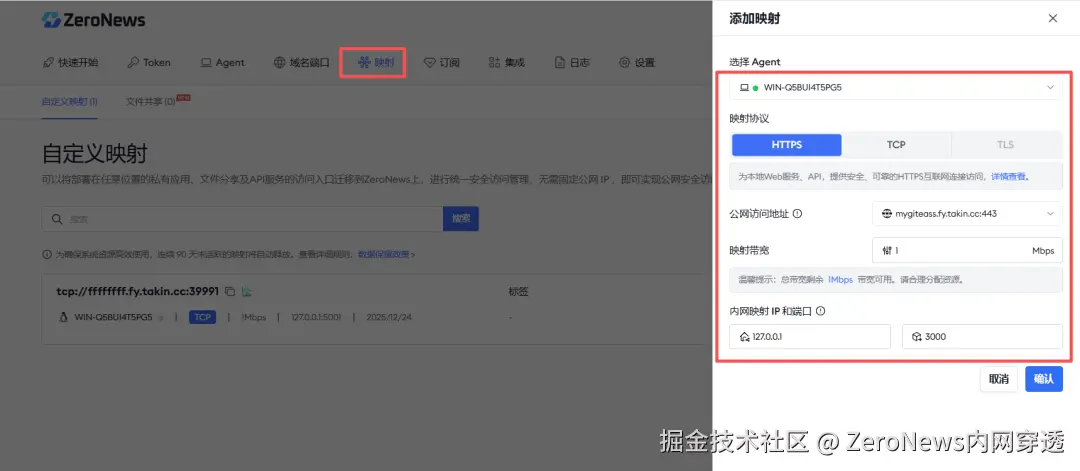Click the 搜索 button
1080x471 pixels.
pos(461,219)
